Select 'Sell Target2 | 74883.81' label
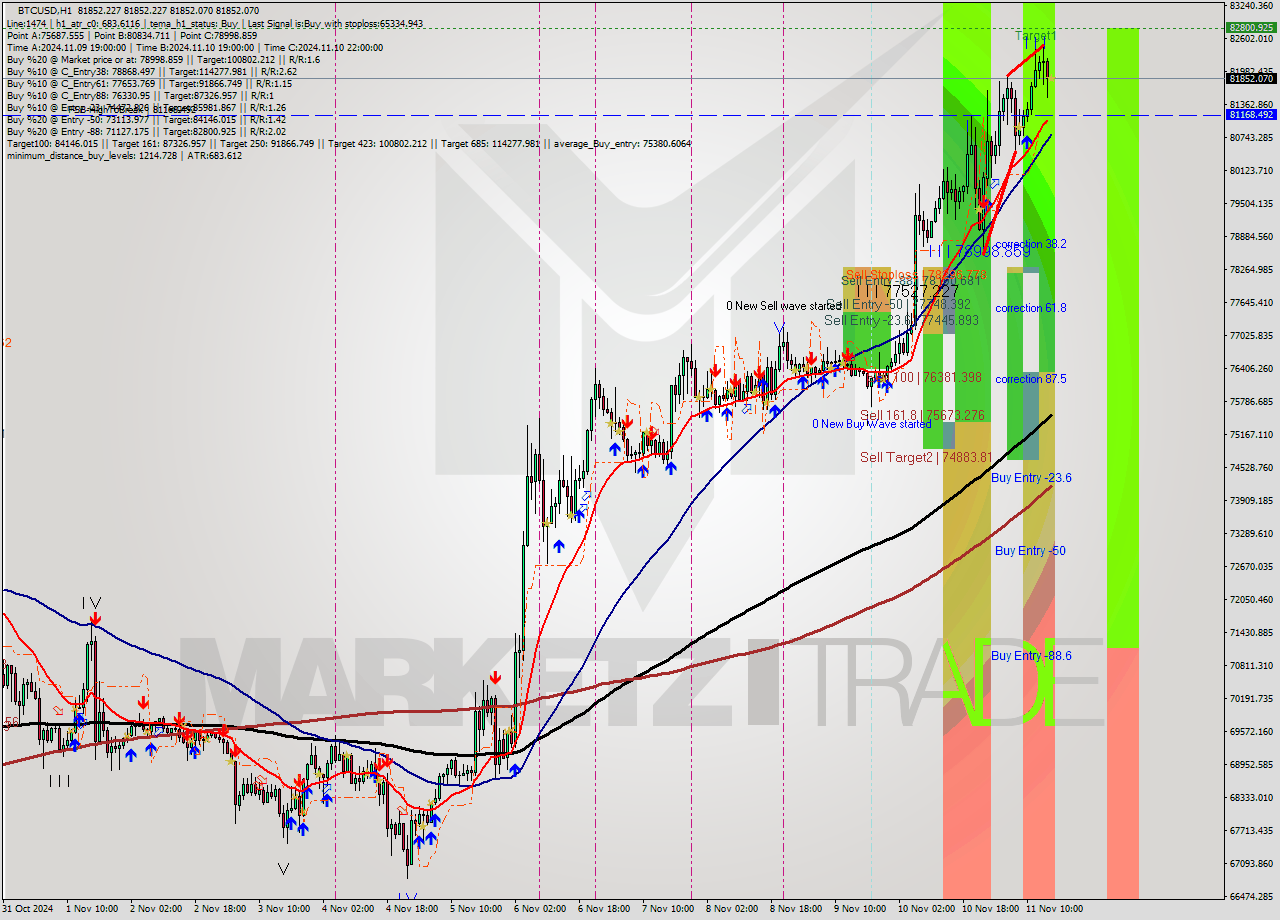The width and height of the screenshot is (1280, 920). (926, 458)
